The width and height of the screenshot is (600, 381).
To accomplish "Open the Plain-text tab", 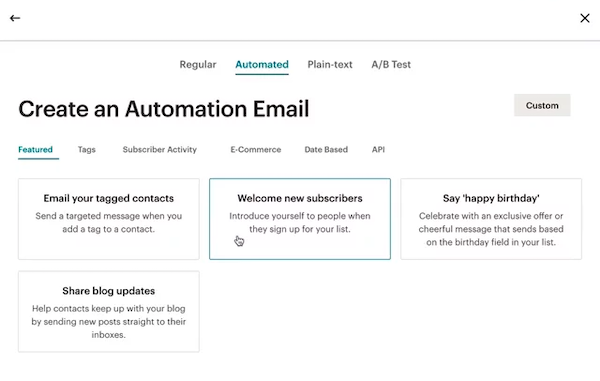I will tap(330, 64).
